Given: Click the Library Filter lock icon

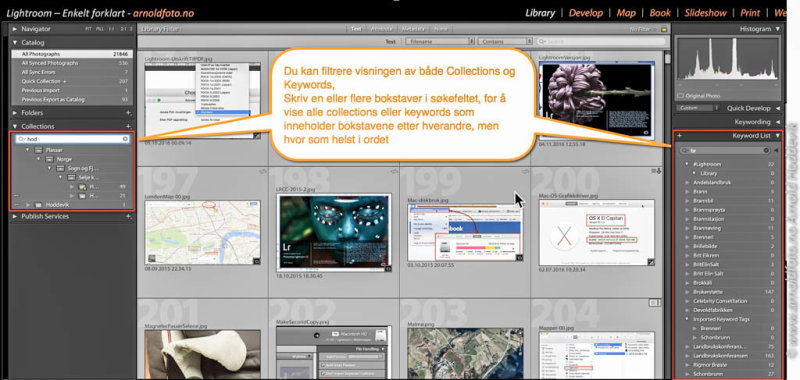Looking at the screenshot, I should pos(664,29).
